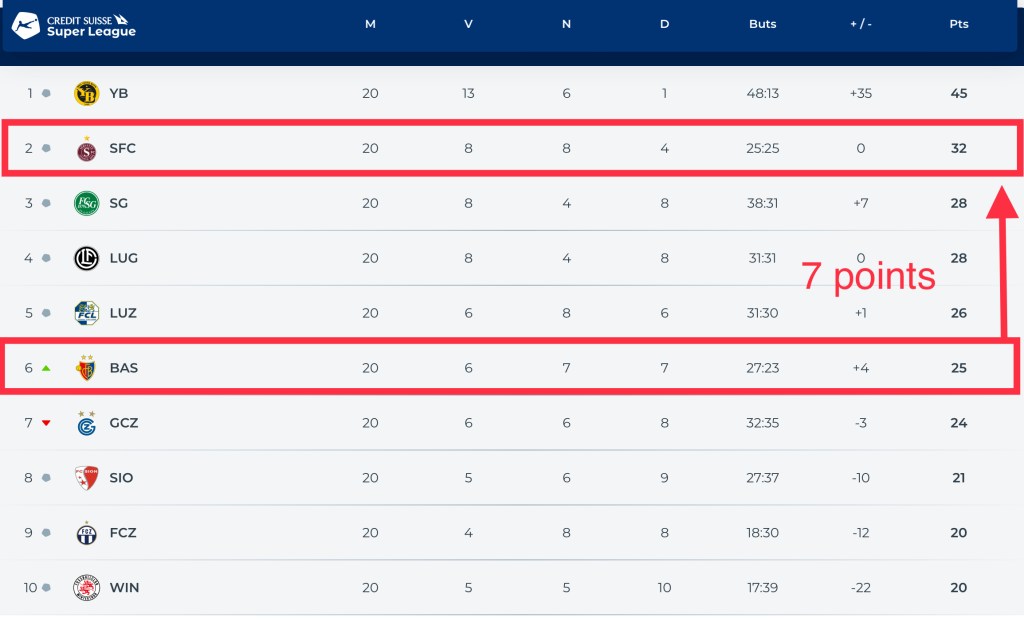Click the Grasshopper GCZ club crest
The height and width of the screenshot is (621, 1024).
87,423
